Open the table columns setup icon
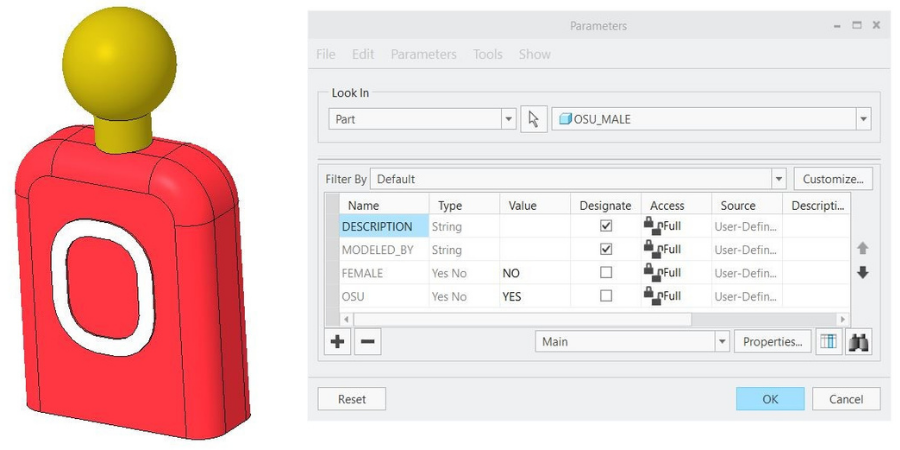 click(828, 342)
